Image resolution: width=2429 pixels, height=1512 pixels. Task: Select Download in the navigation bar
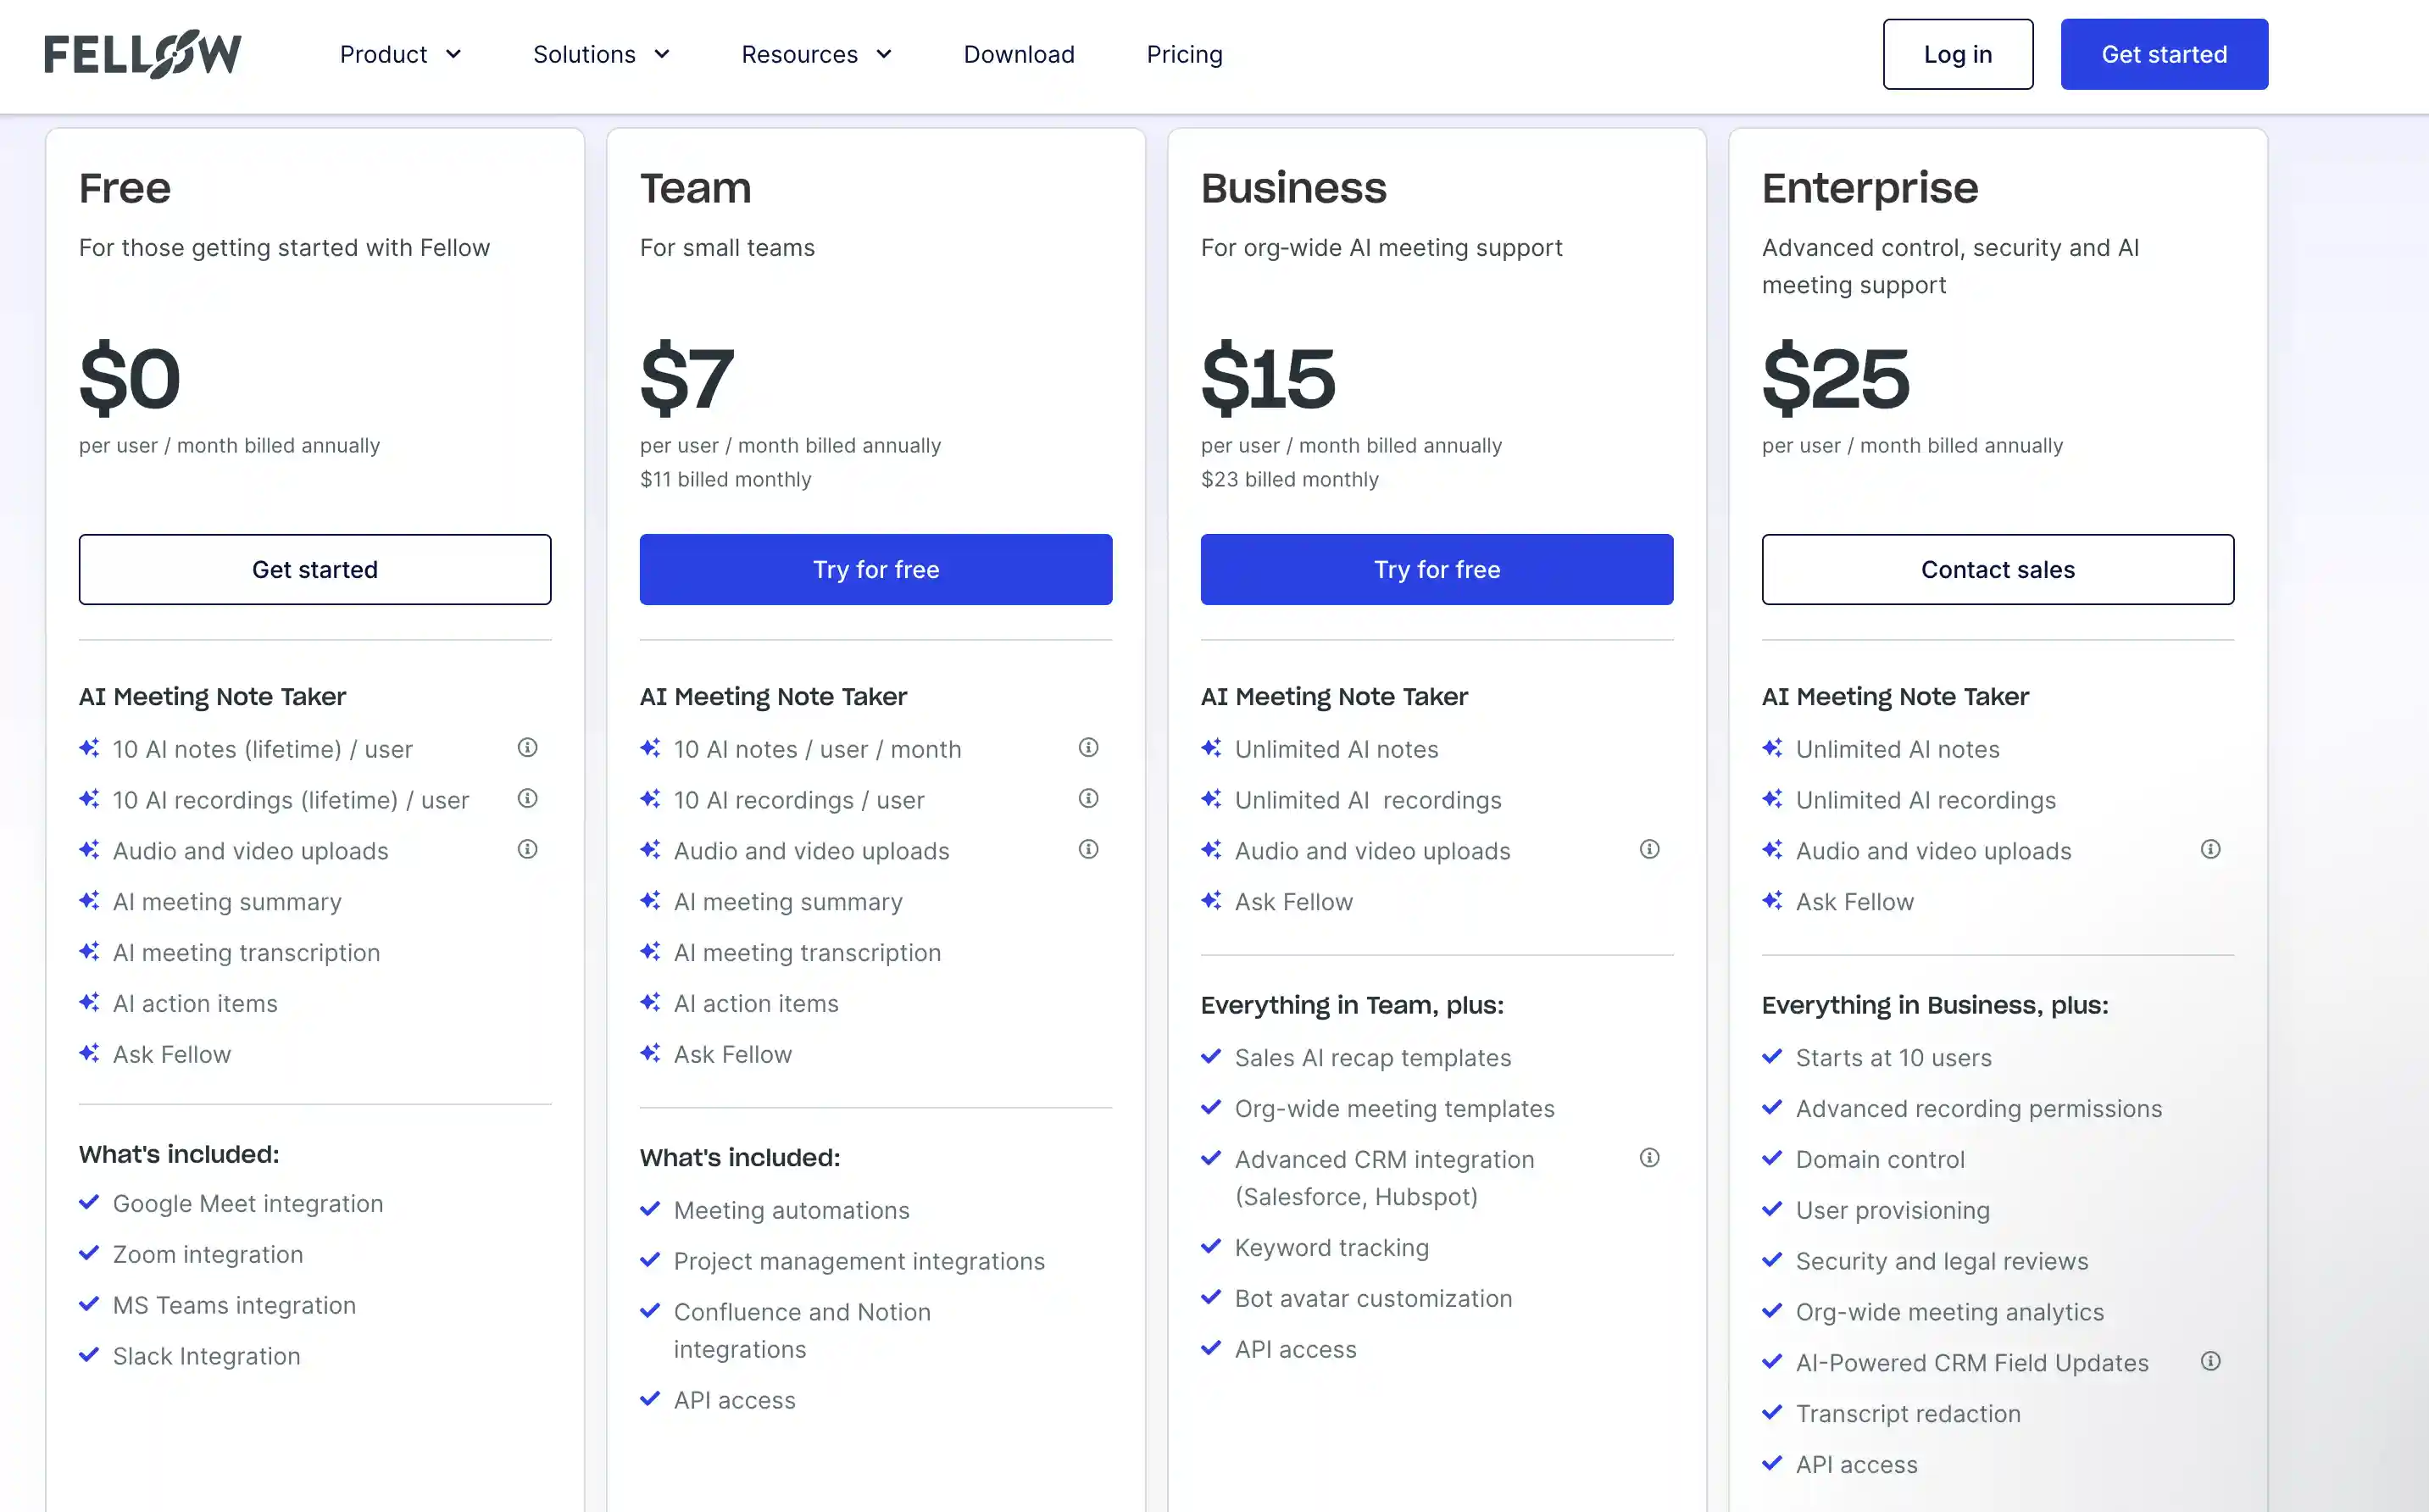(1019, 54)
